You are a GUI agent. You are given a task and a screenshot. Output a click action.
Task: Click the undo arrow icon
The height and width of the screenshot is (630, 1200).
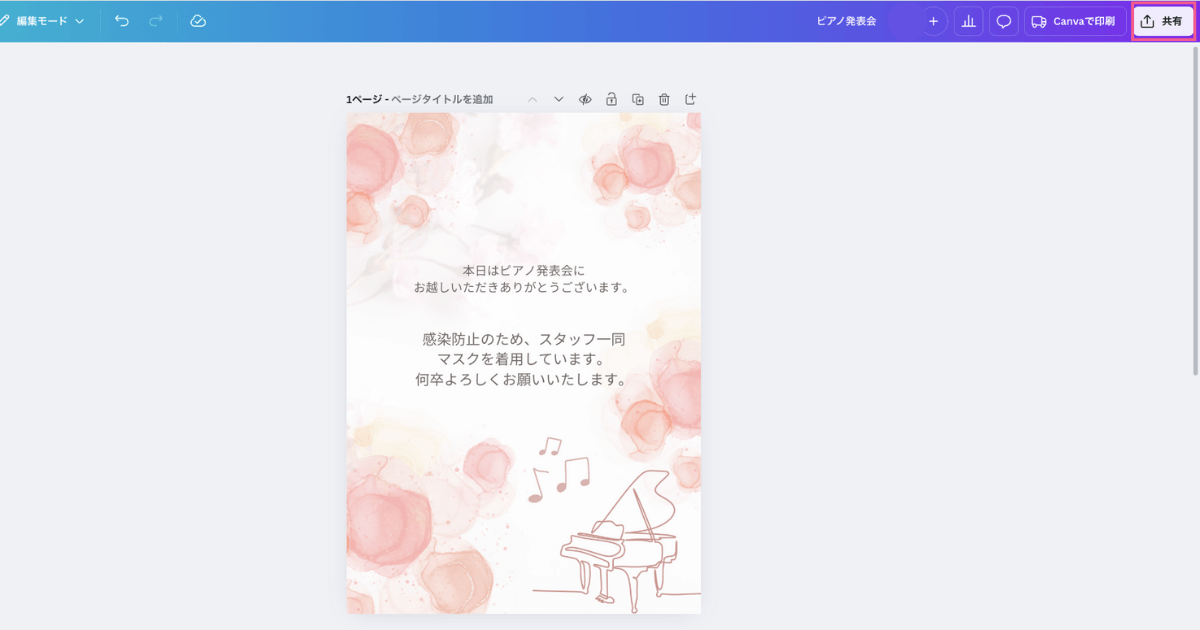point(122,21)
